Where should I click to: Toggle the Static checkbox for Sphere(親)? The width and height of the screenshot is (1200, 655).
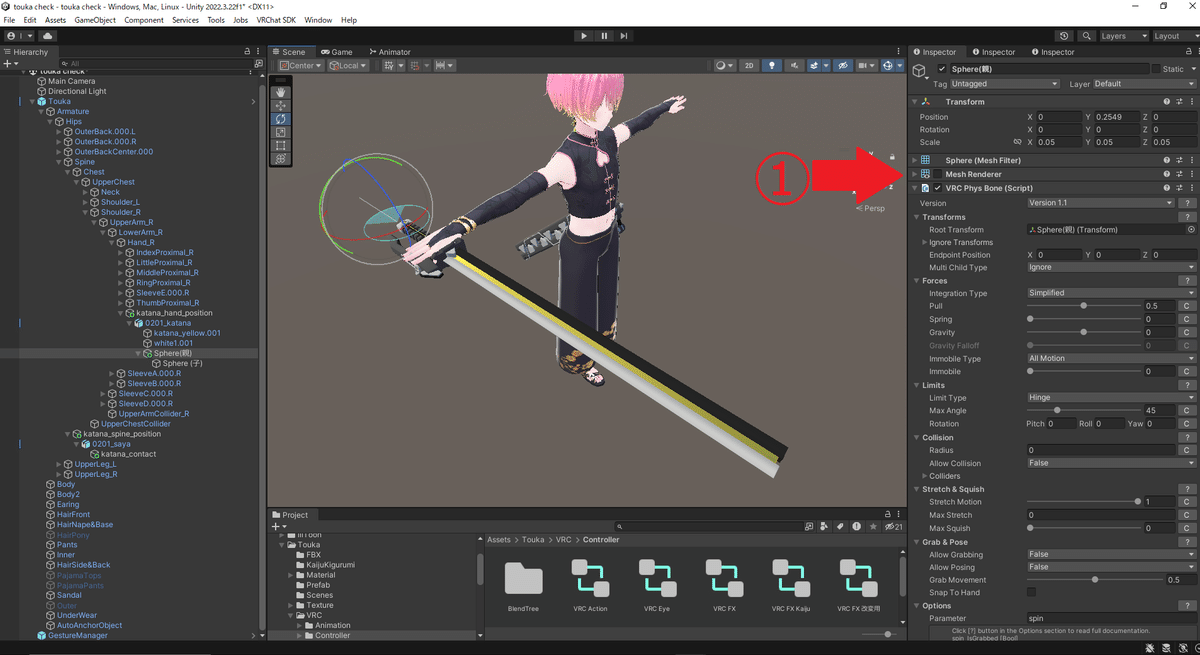(1157, 68)
